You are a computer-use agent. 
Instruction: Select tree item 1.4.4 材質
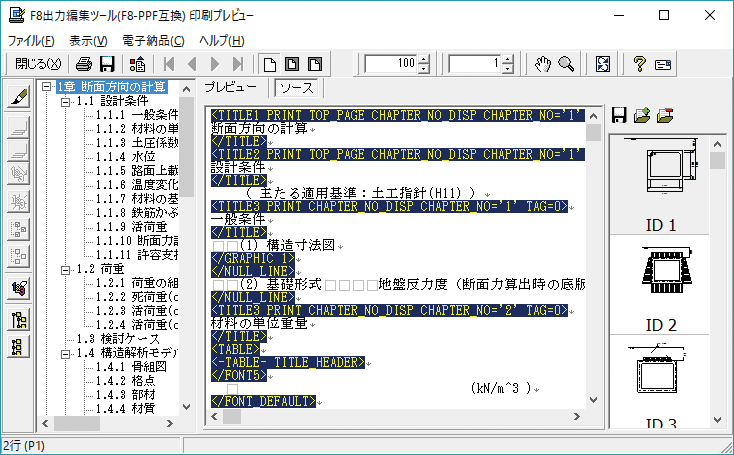click(x=125, y=409)
